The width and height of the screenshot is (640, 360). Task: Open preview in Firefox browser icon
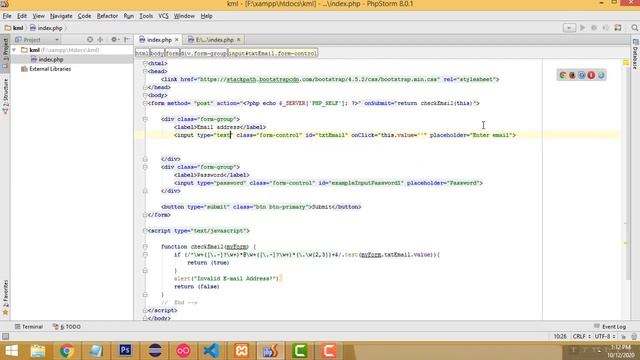pos(572,75)
